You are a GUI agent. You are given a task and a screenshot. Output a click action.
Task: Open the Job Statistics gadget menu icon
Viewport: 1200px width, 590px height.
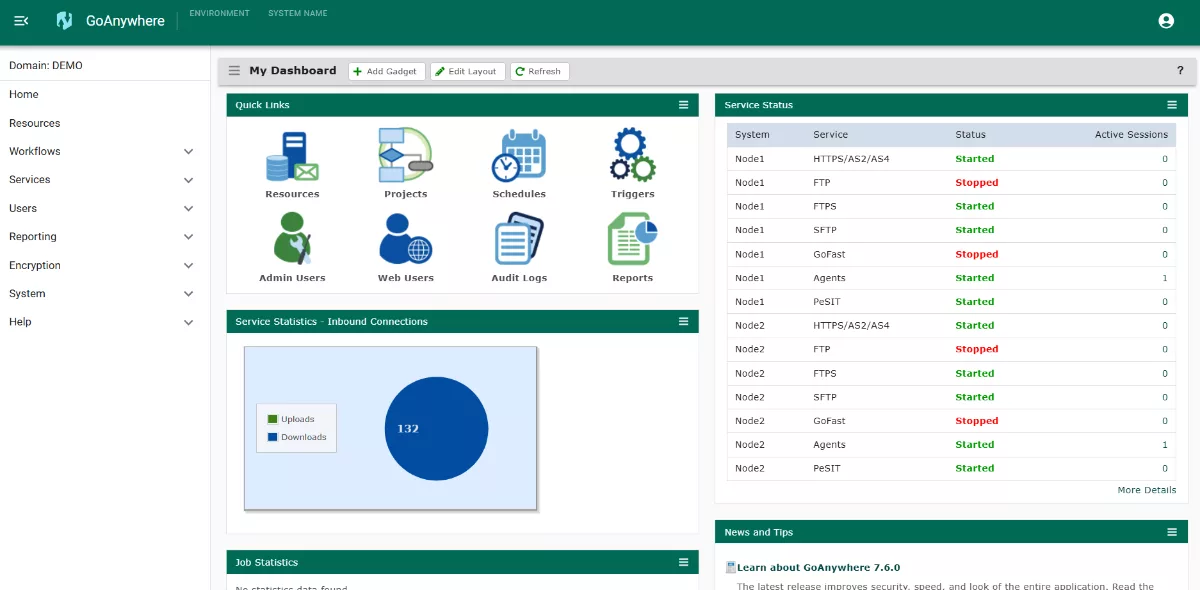coord(684,562)
